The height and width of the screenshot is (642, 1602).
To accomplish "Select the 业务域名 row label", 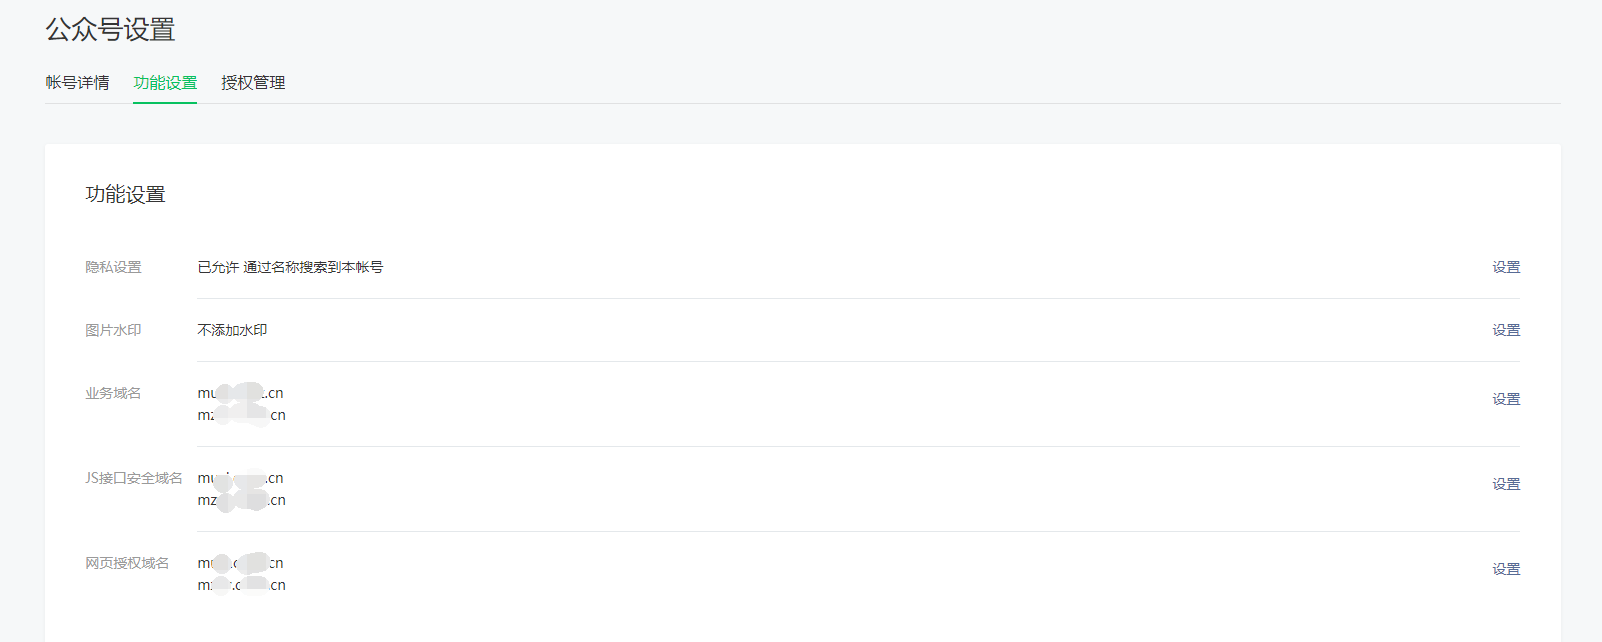I will click(x=113, y=393).
